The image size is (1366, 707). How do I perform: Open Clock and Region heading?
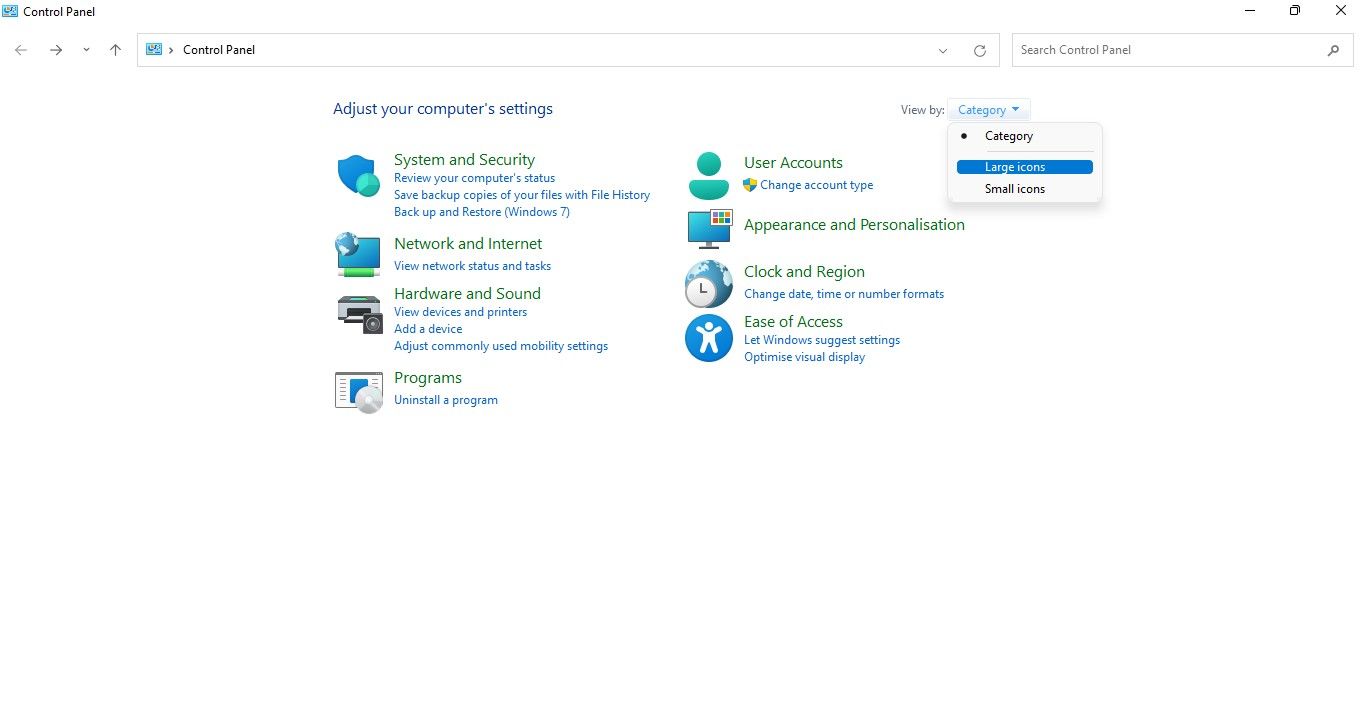[804, 272]
